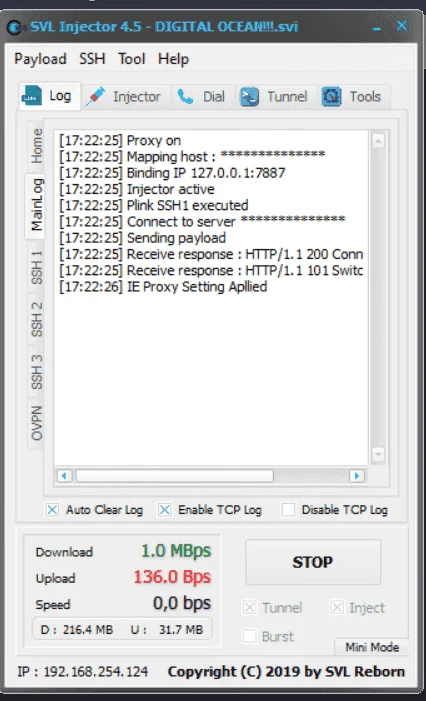This screenshot has width=426, height=701.
Task: Click the log scroll down arrow
Action: coord(378,455)
